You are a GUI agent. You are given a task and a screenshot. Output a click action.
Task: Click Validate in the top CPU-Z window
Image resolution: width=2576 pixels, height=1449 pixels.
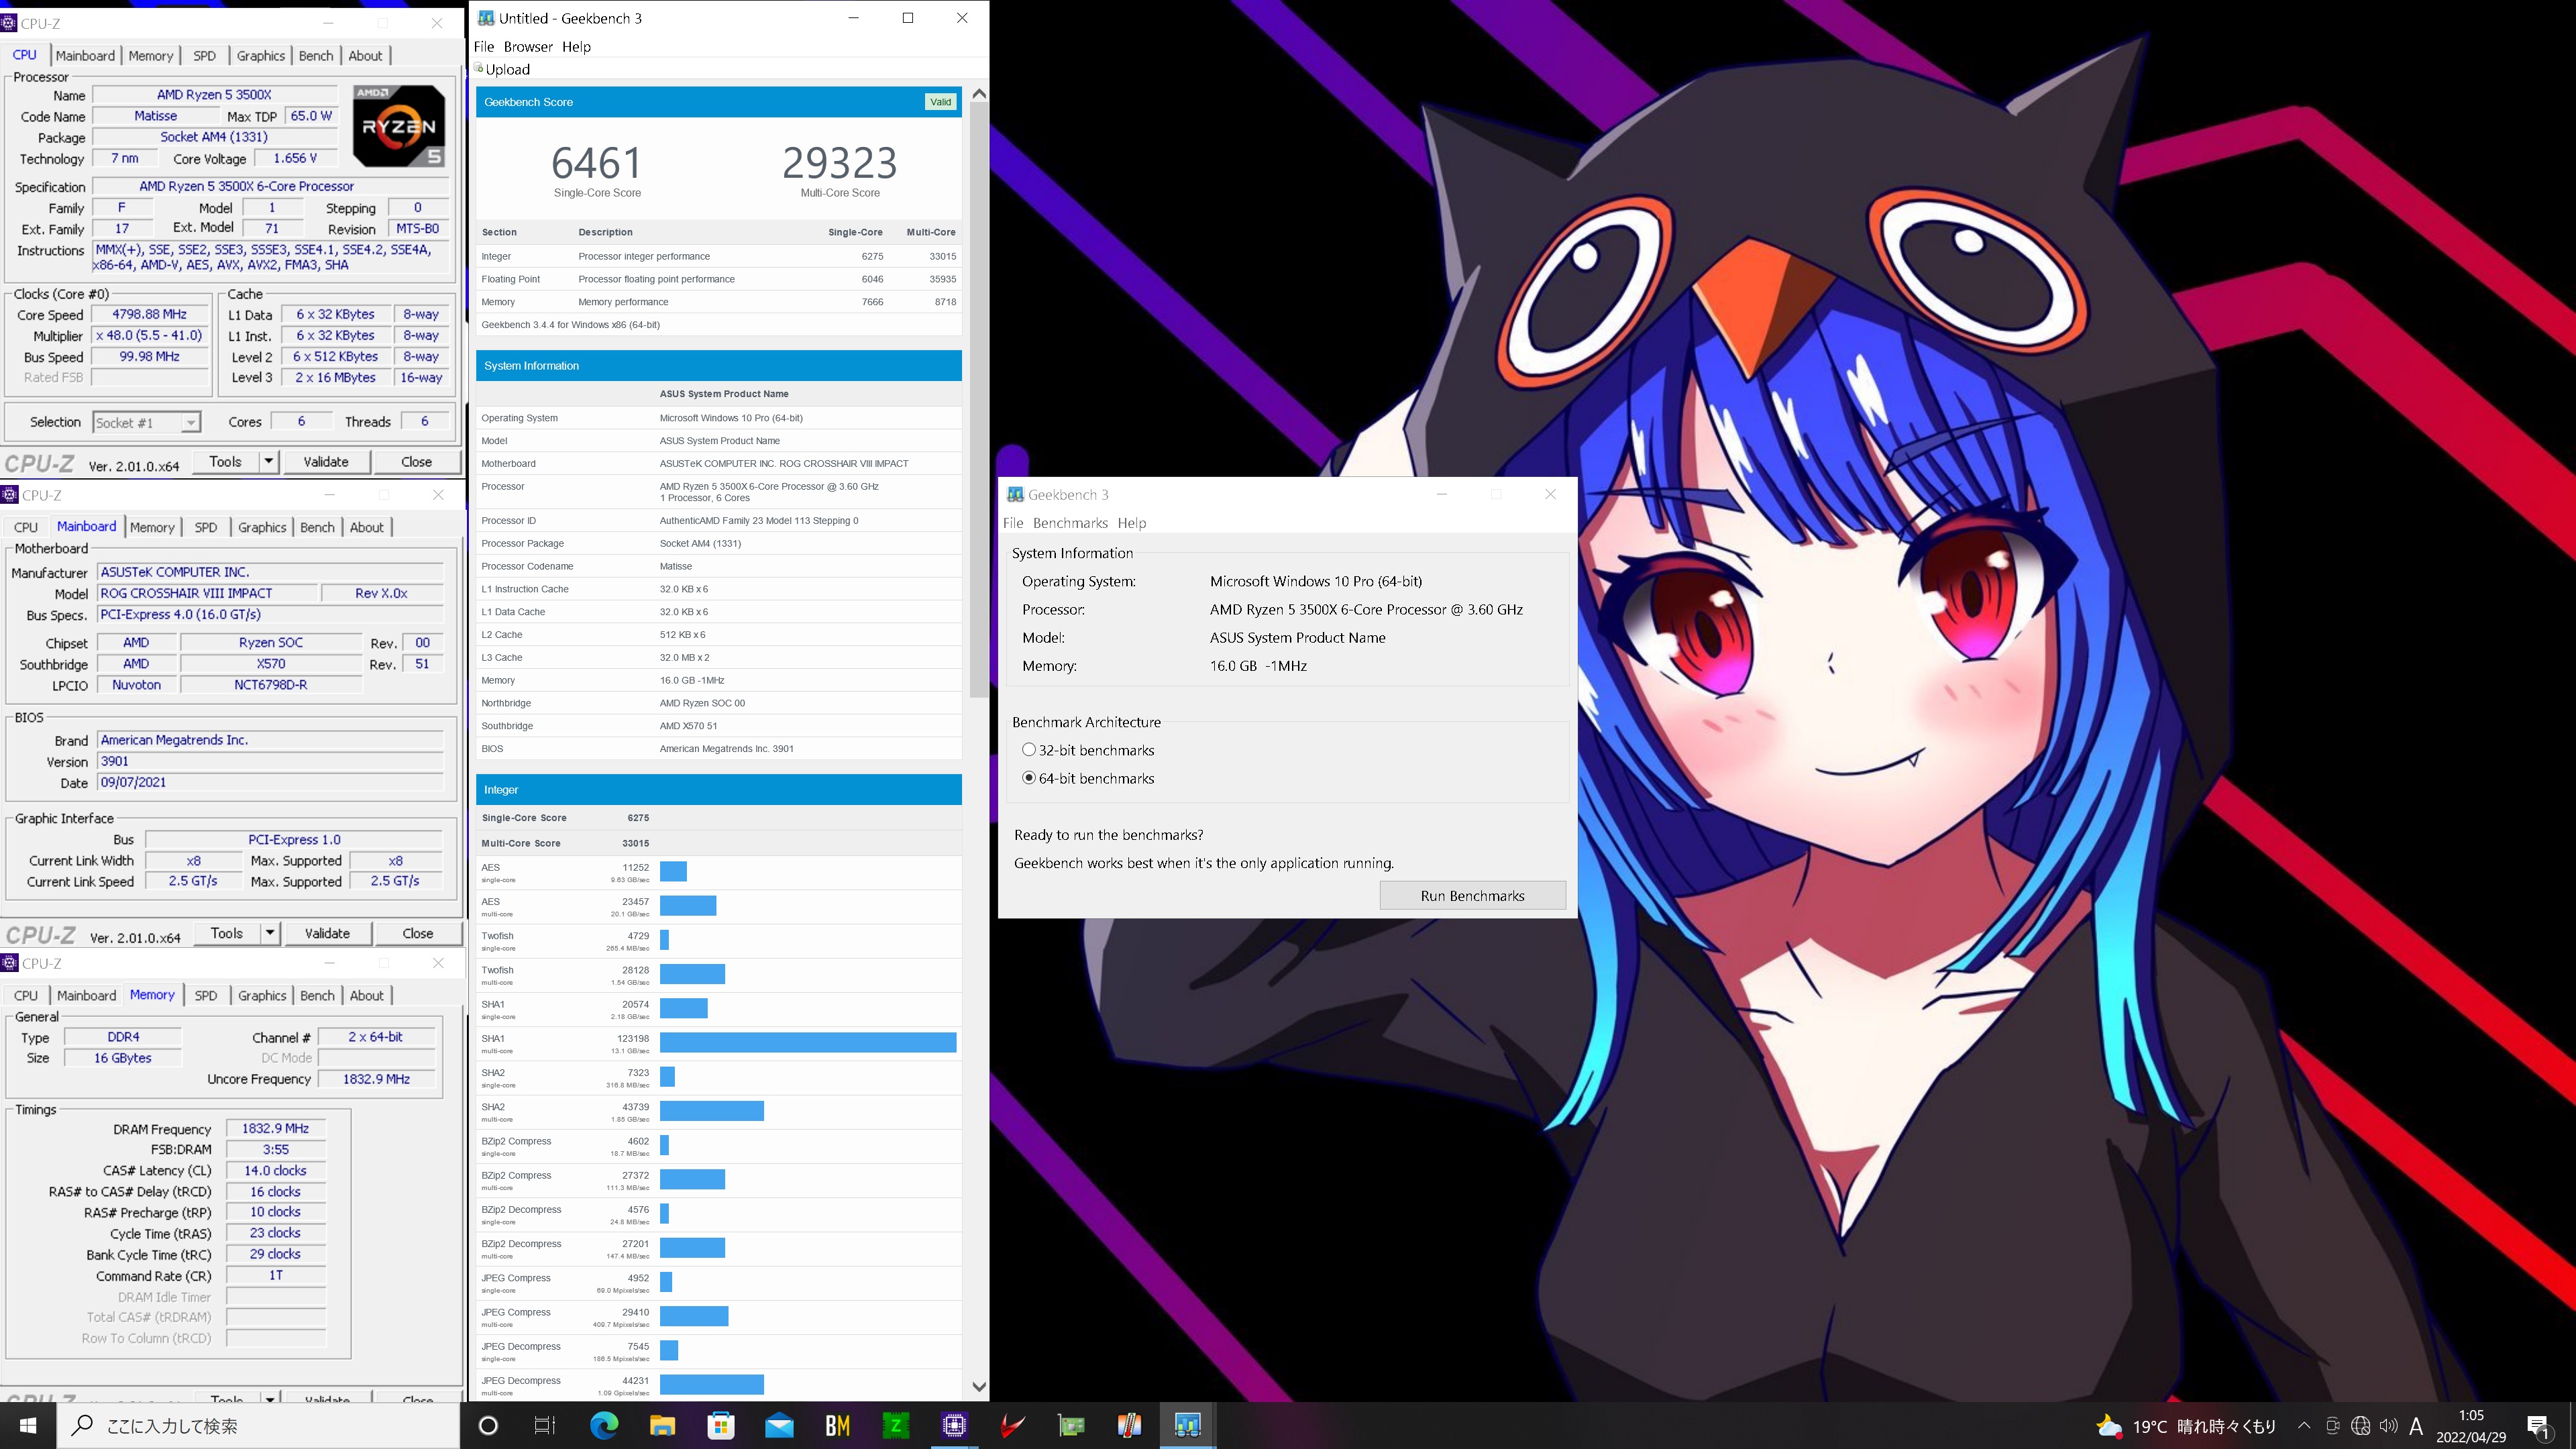(x=326, y=462)
